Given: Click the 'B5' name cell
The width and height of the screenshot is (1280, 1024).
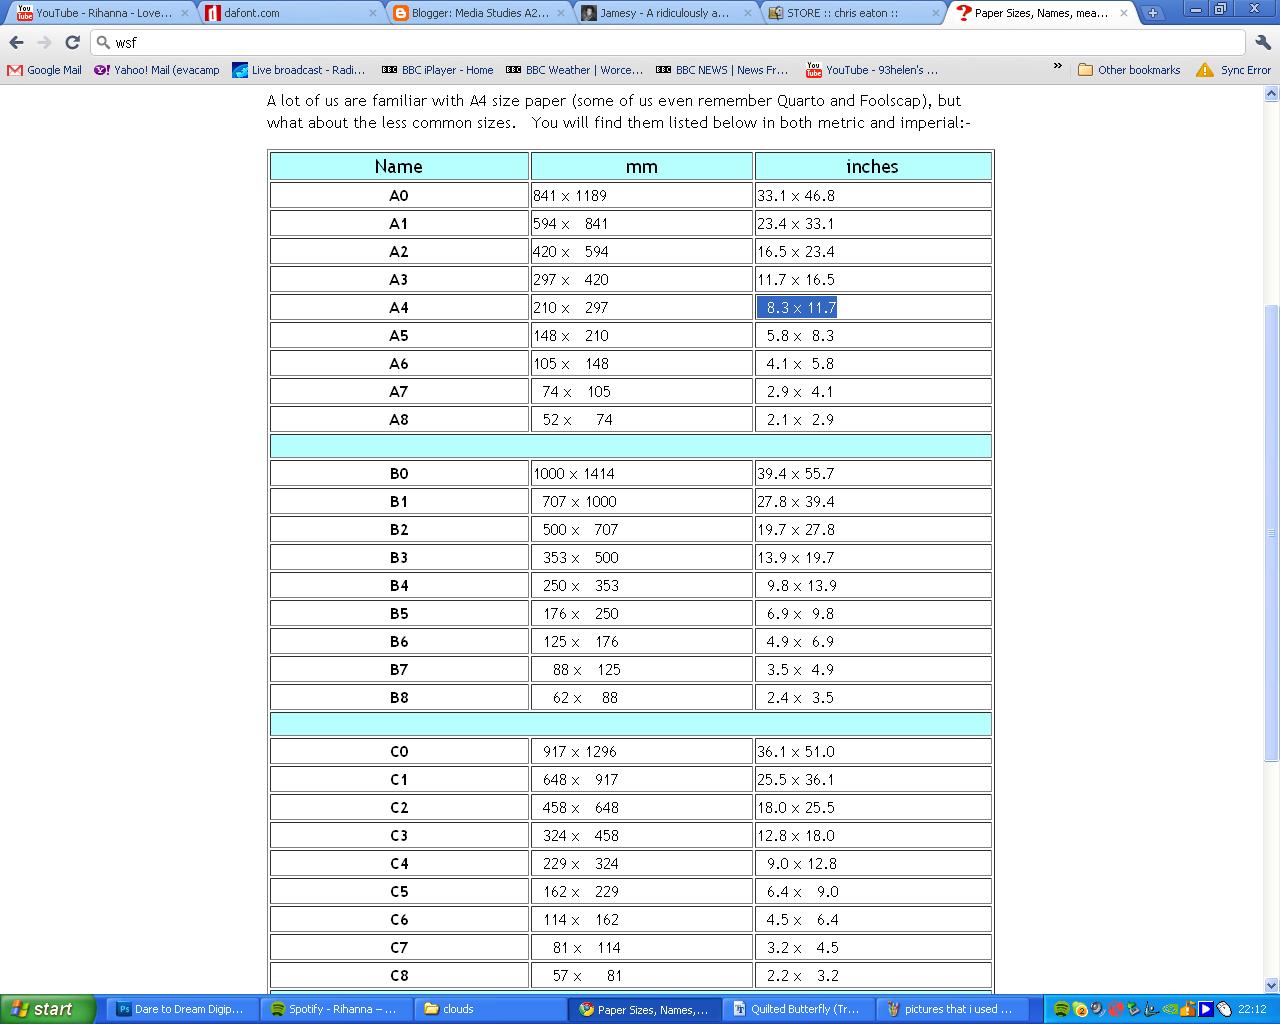Looking at the screenshot, I should tap(399, 613).
